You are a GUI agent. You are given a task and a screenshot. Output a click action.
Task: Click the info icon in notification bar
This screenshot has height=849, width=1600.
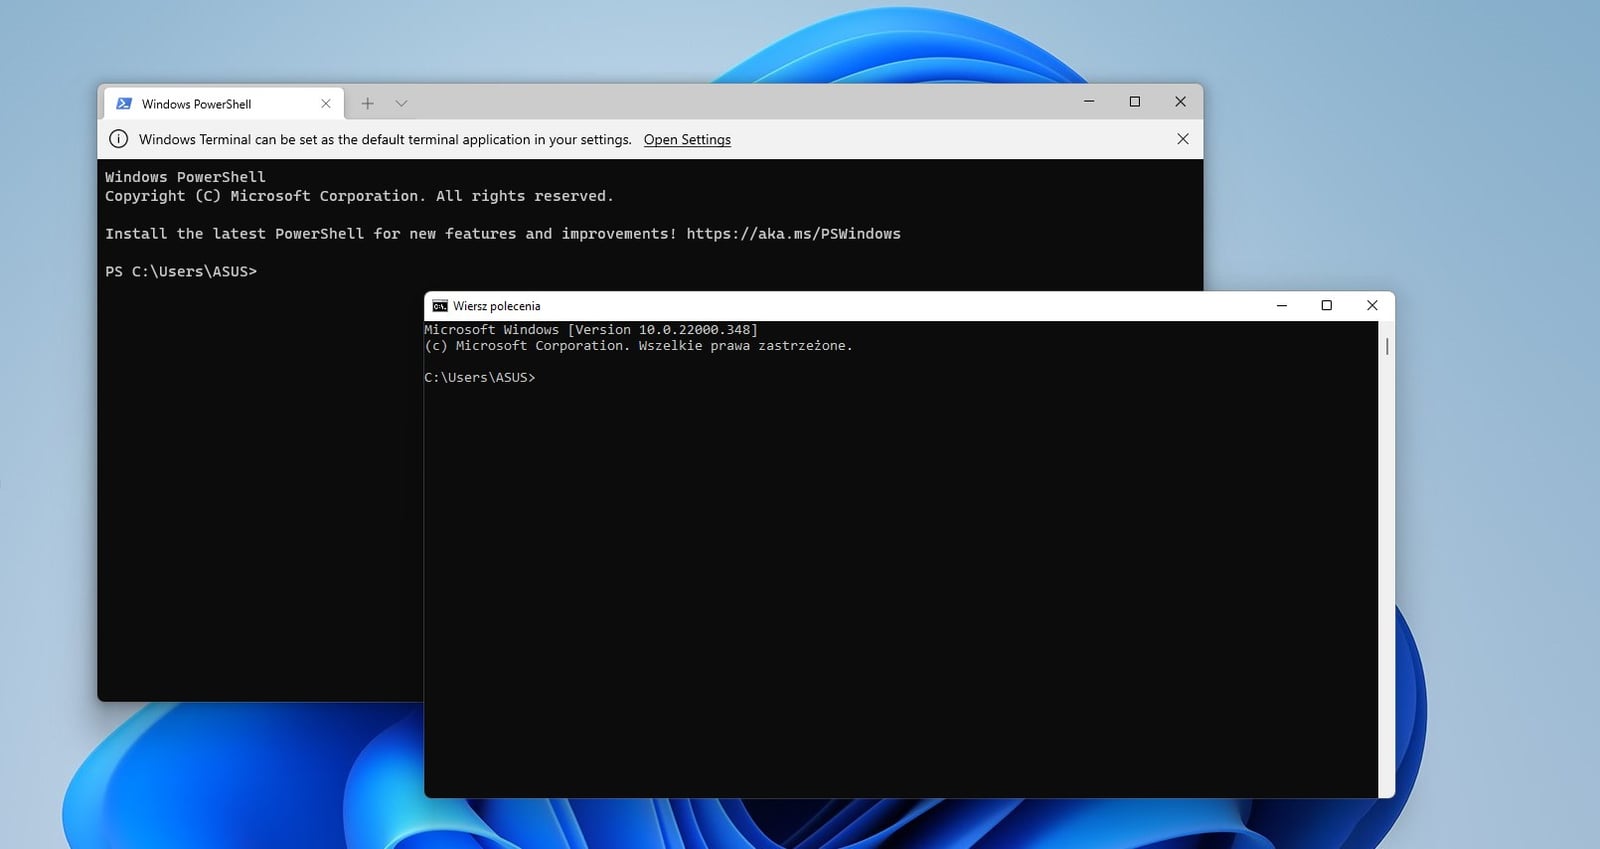coord(119,139)
